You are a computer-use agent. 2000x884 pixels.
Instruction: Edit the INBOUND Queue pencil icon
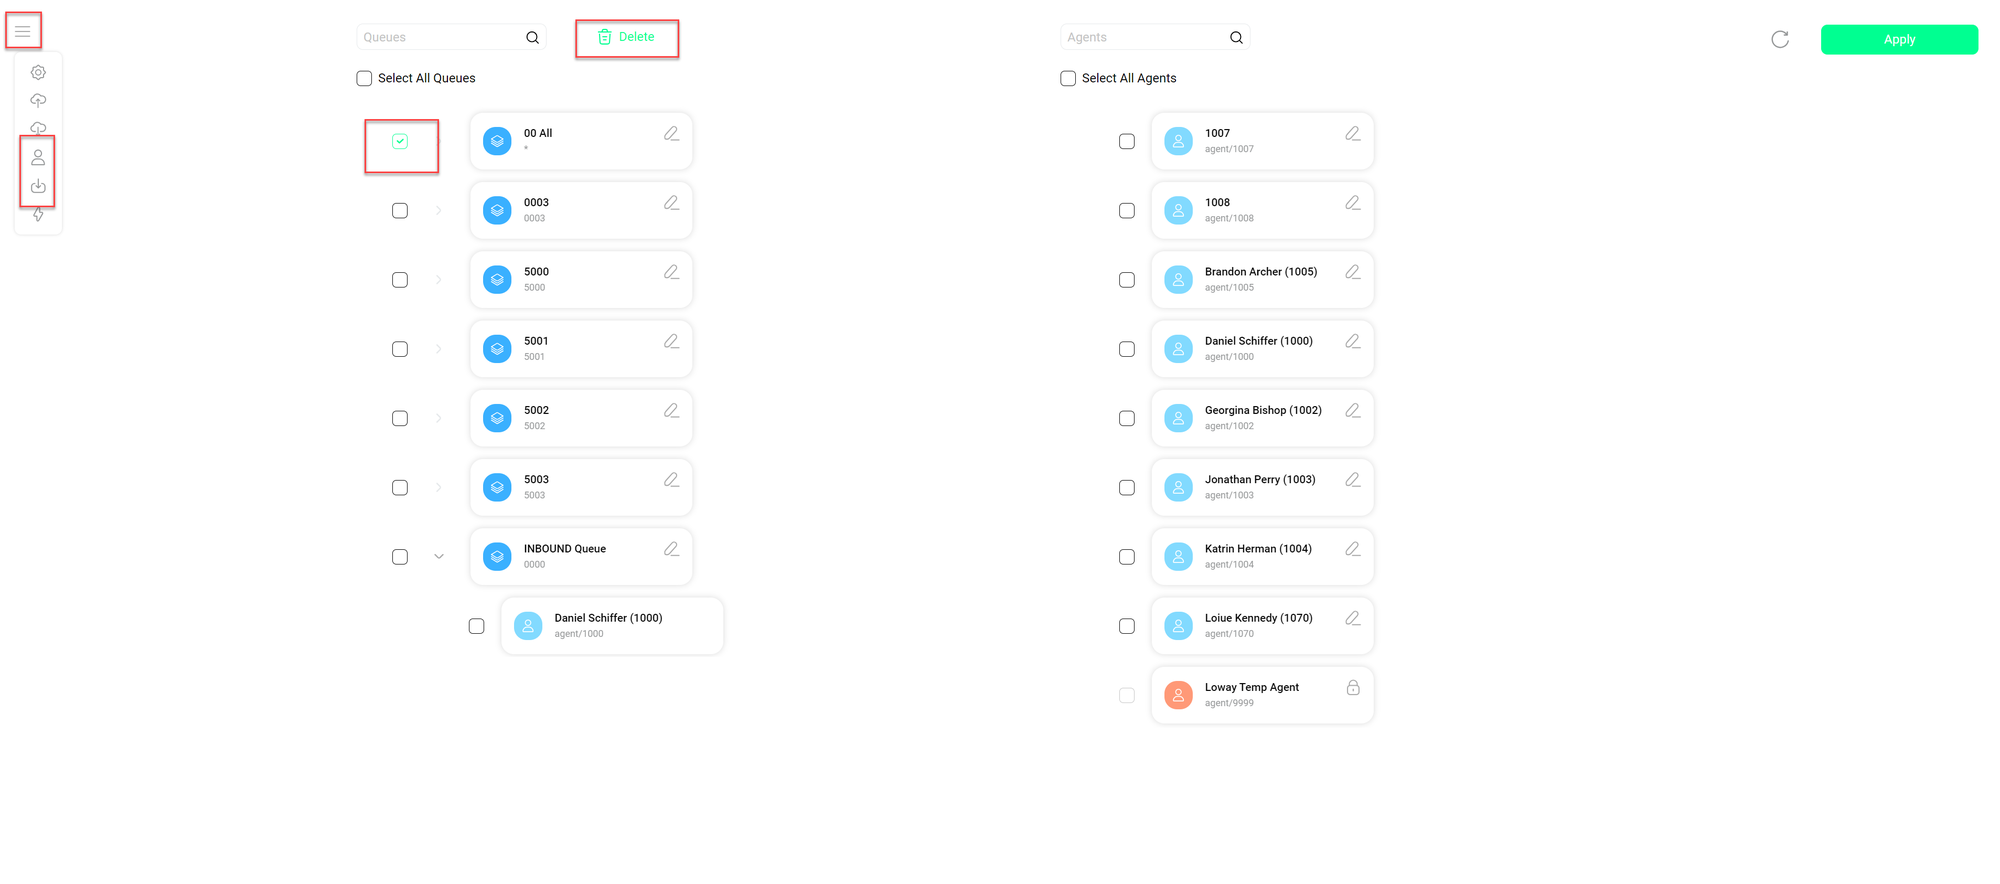[671, 549]
